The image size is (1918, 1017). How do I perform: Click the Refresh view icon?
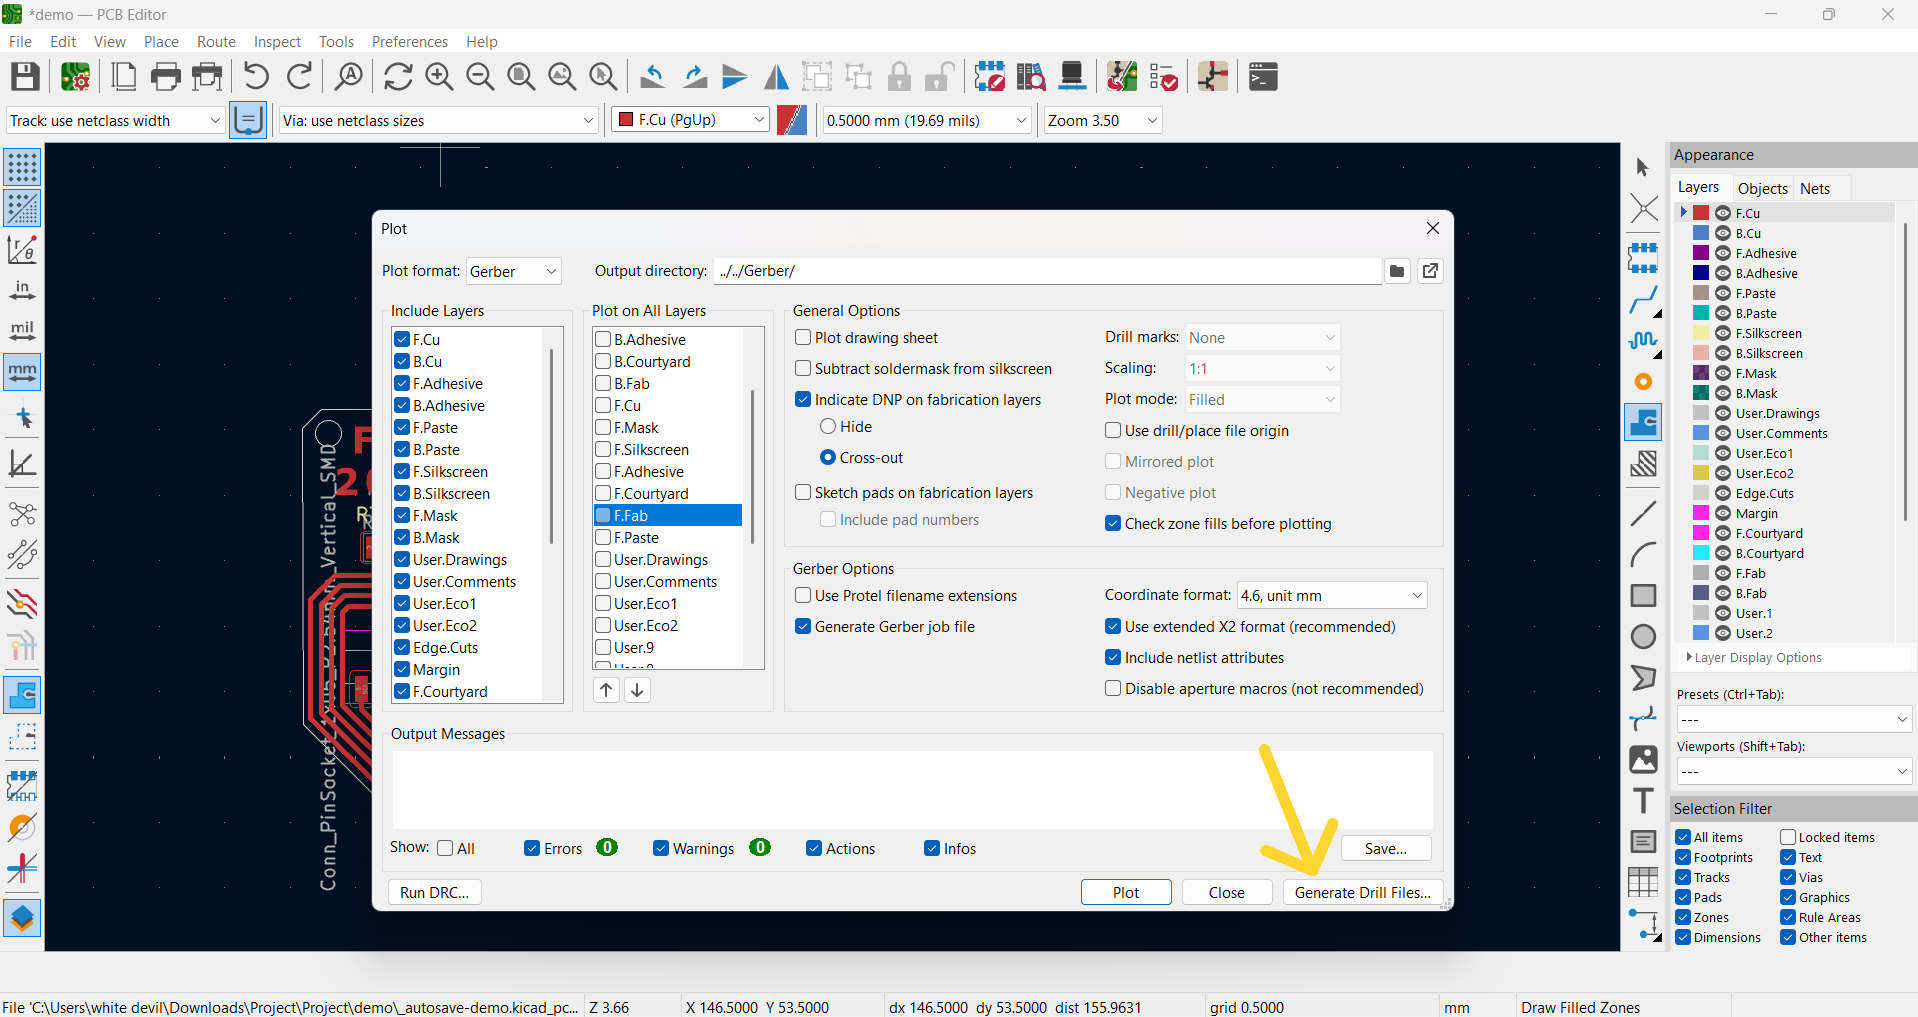coord(398,77)
